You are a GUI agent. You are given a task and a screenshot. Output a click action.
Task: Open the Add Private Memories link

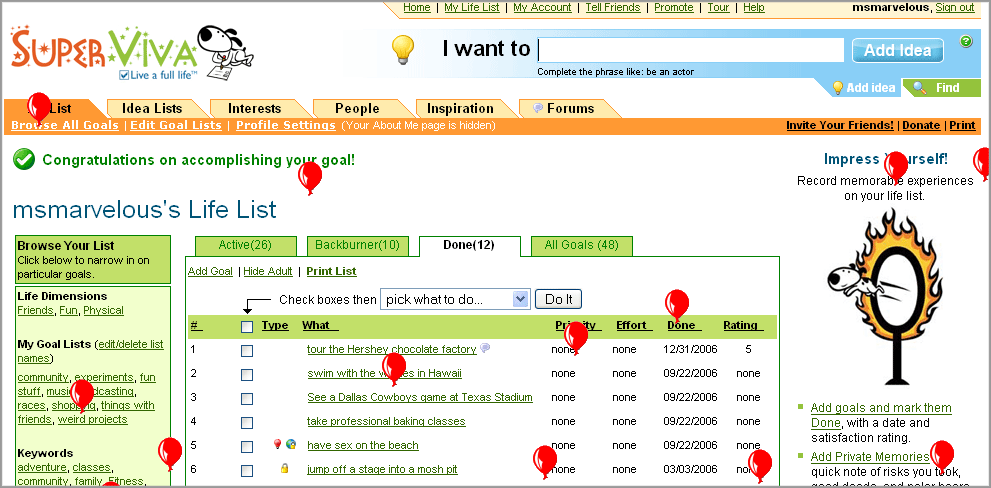tap(870, 456)
